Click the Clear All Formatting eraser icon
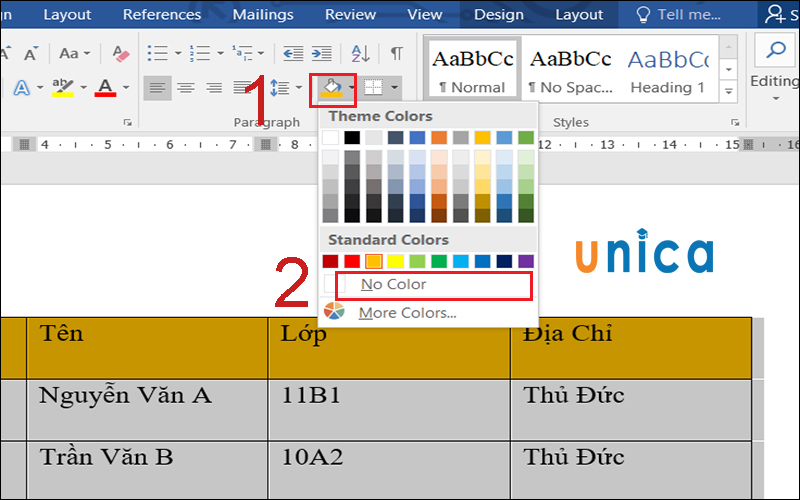Screen dimensions: 800x500 tap(121, 53)
